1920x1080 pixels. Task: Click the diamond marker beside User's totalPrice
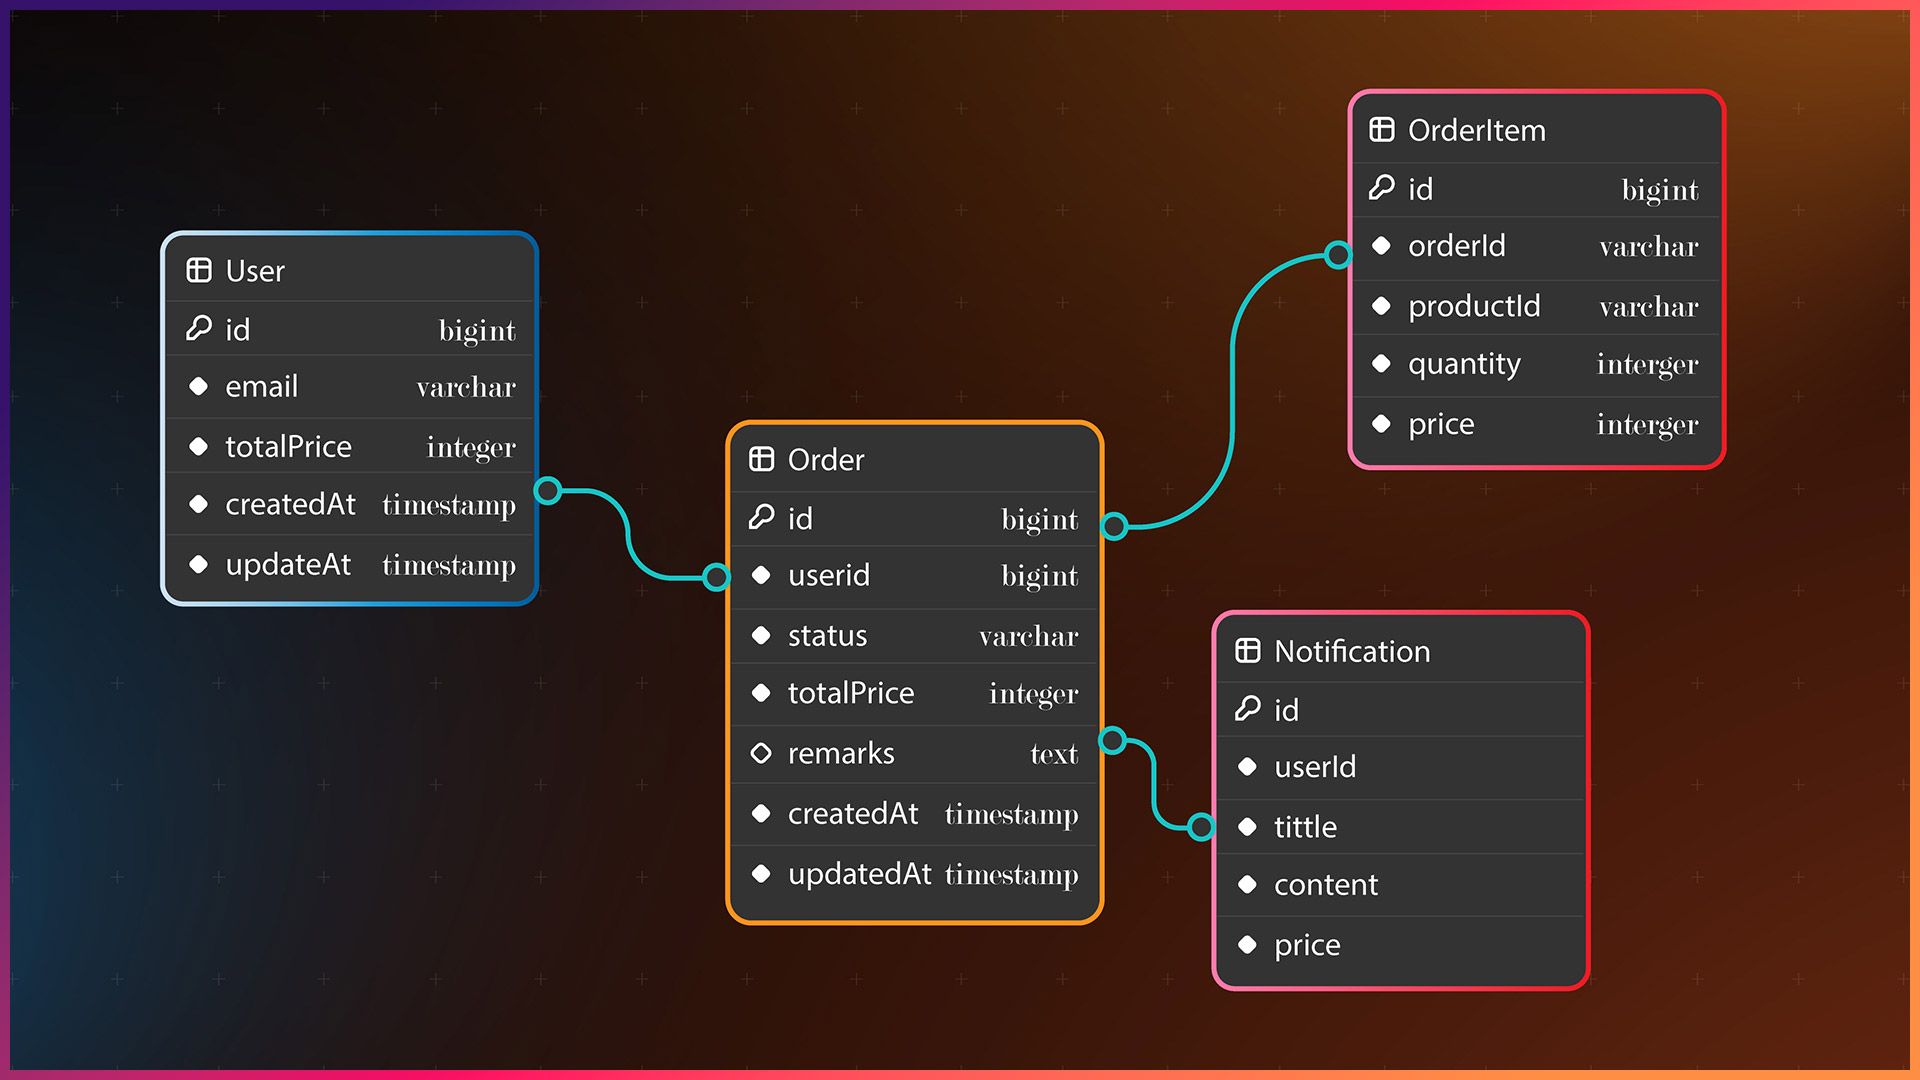coord(199,446)
